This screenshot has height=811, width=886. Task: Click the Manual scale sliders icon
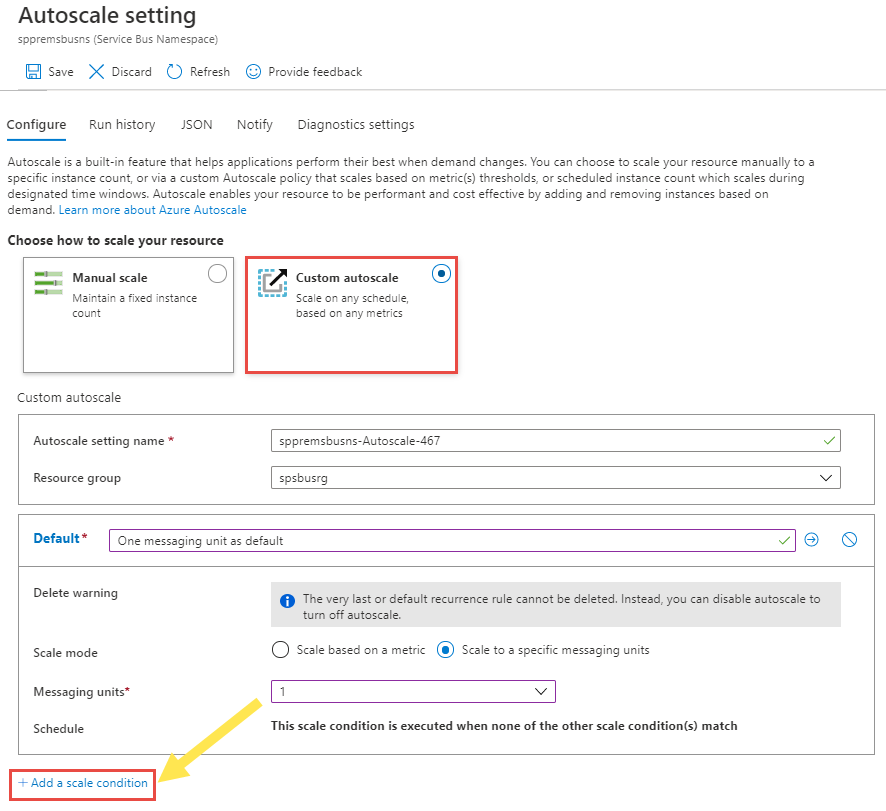pyautogui.click(x=48, y=282)
